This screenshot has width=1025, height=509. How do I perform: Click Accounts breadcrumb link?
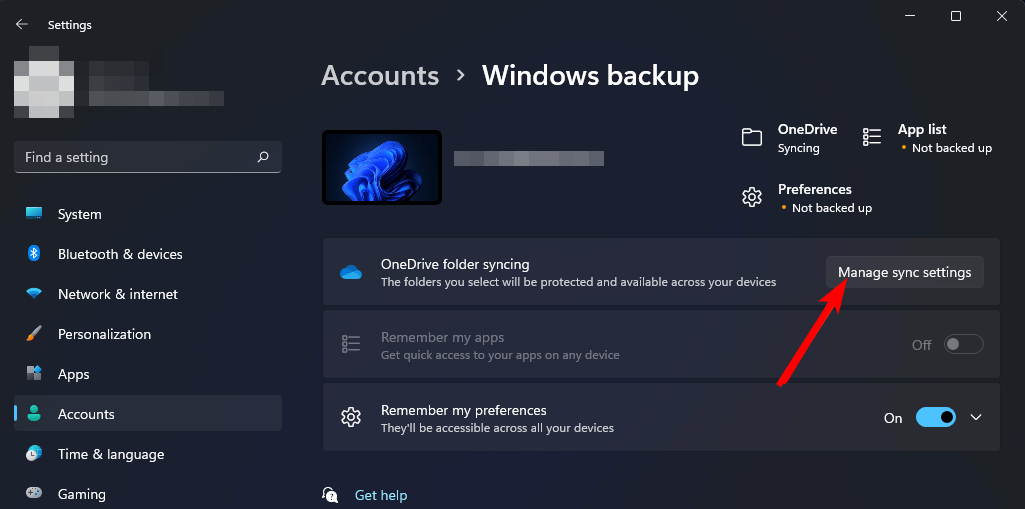[380, 76]
